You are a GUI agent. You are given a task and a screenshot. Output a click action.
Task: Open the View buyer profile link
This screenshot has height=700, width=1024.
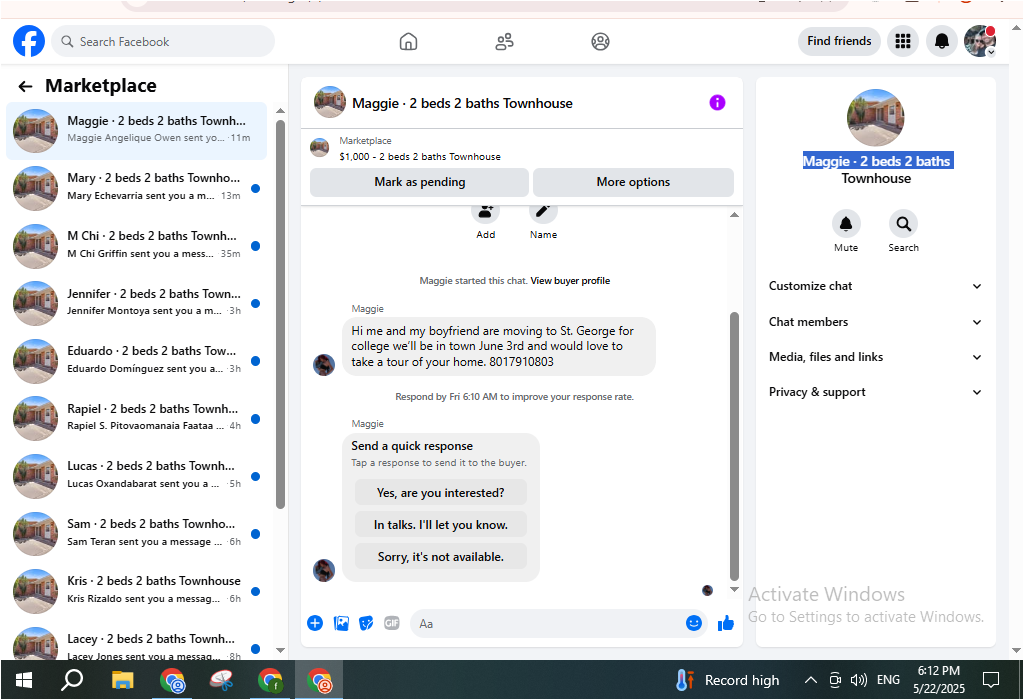570,281
